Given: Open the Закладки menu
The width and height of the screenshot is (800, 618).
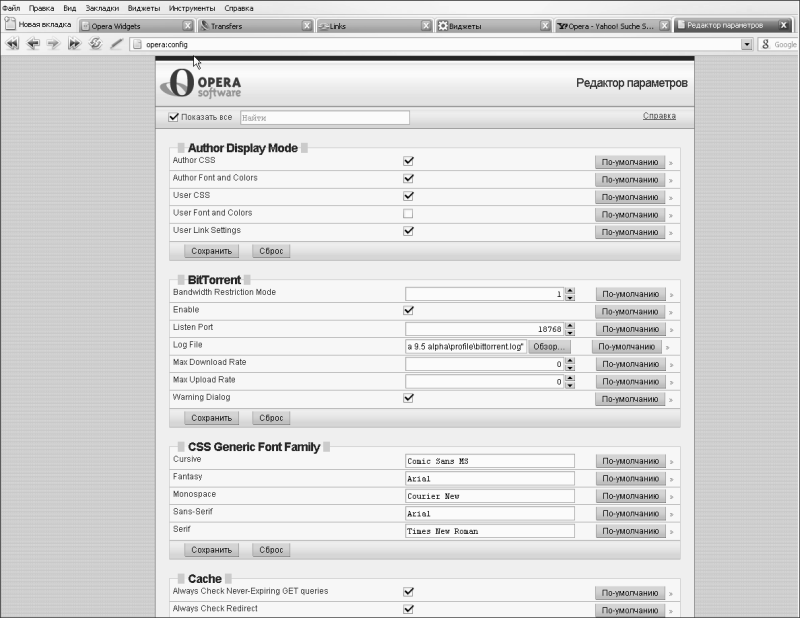Looking at the screenshot, I should [102, 7].
